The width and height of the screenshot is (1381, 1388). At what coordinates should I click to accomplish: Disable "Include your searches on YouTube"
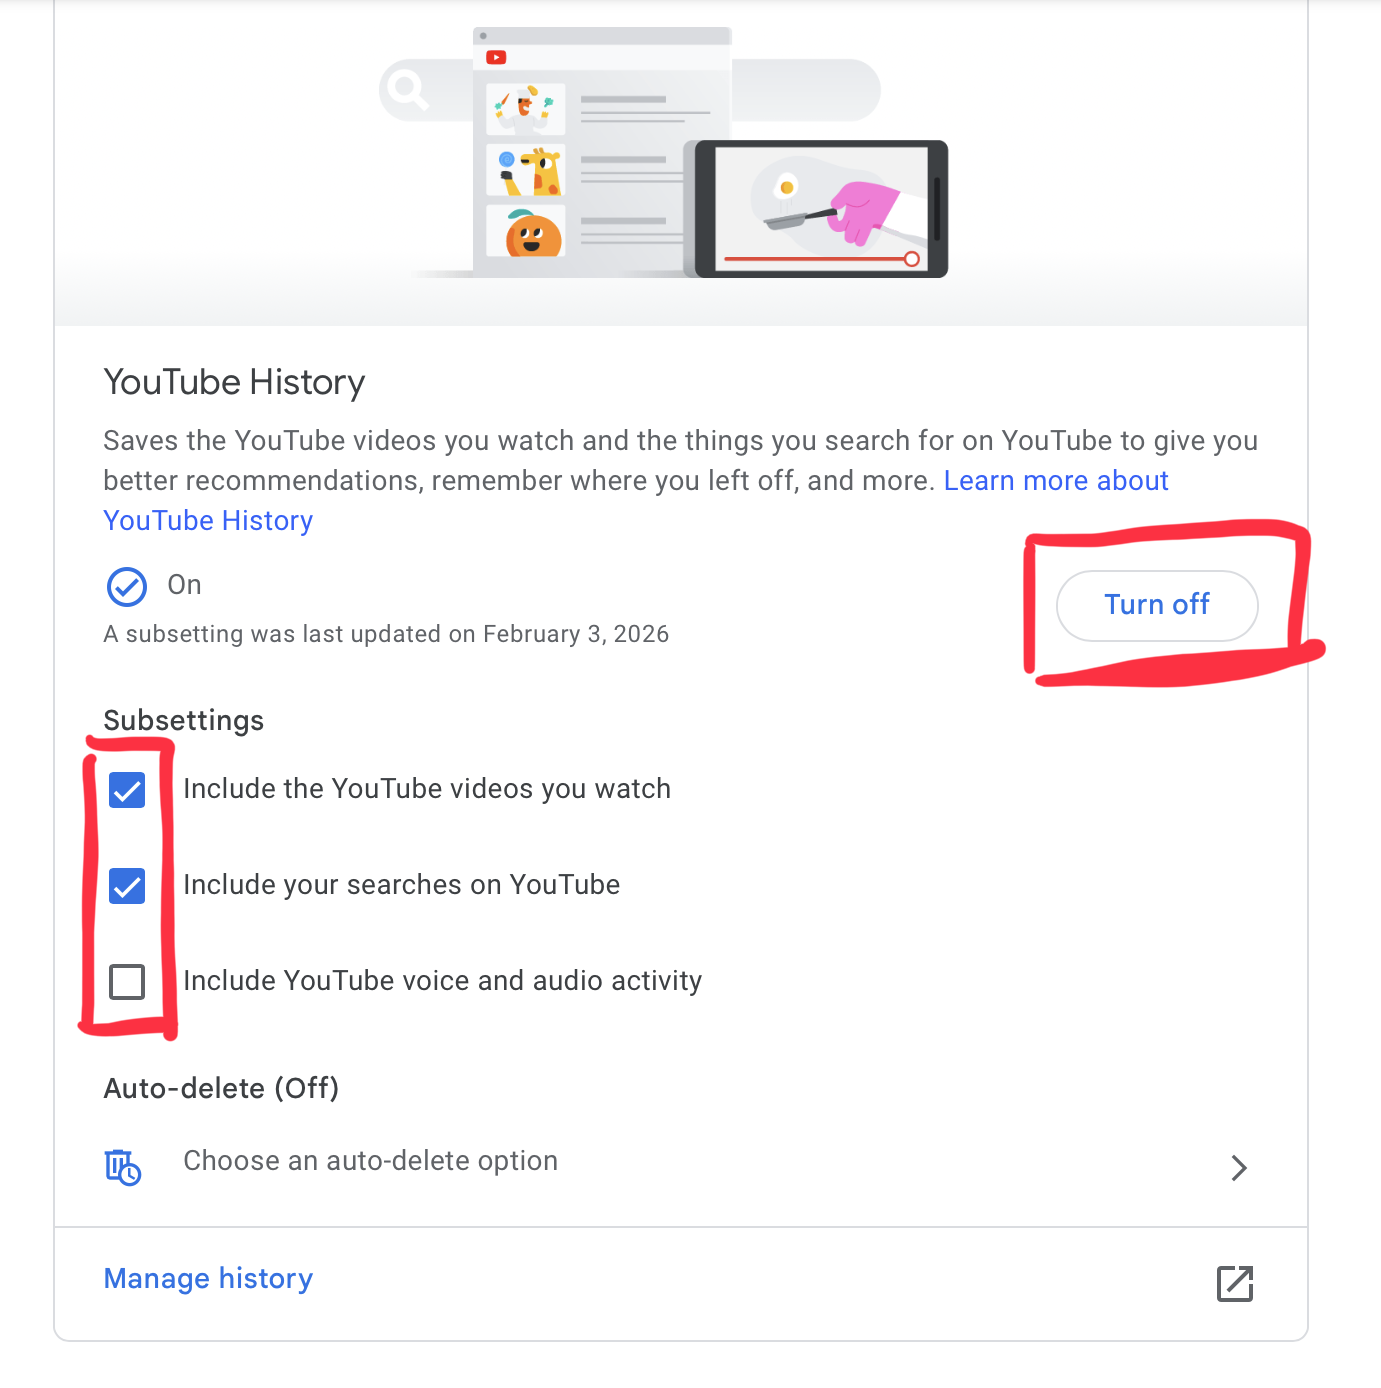[127, 885]
